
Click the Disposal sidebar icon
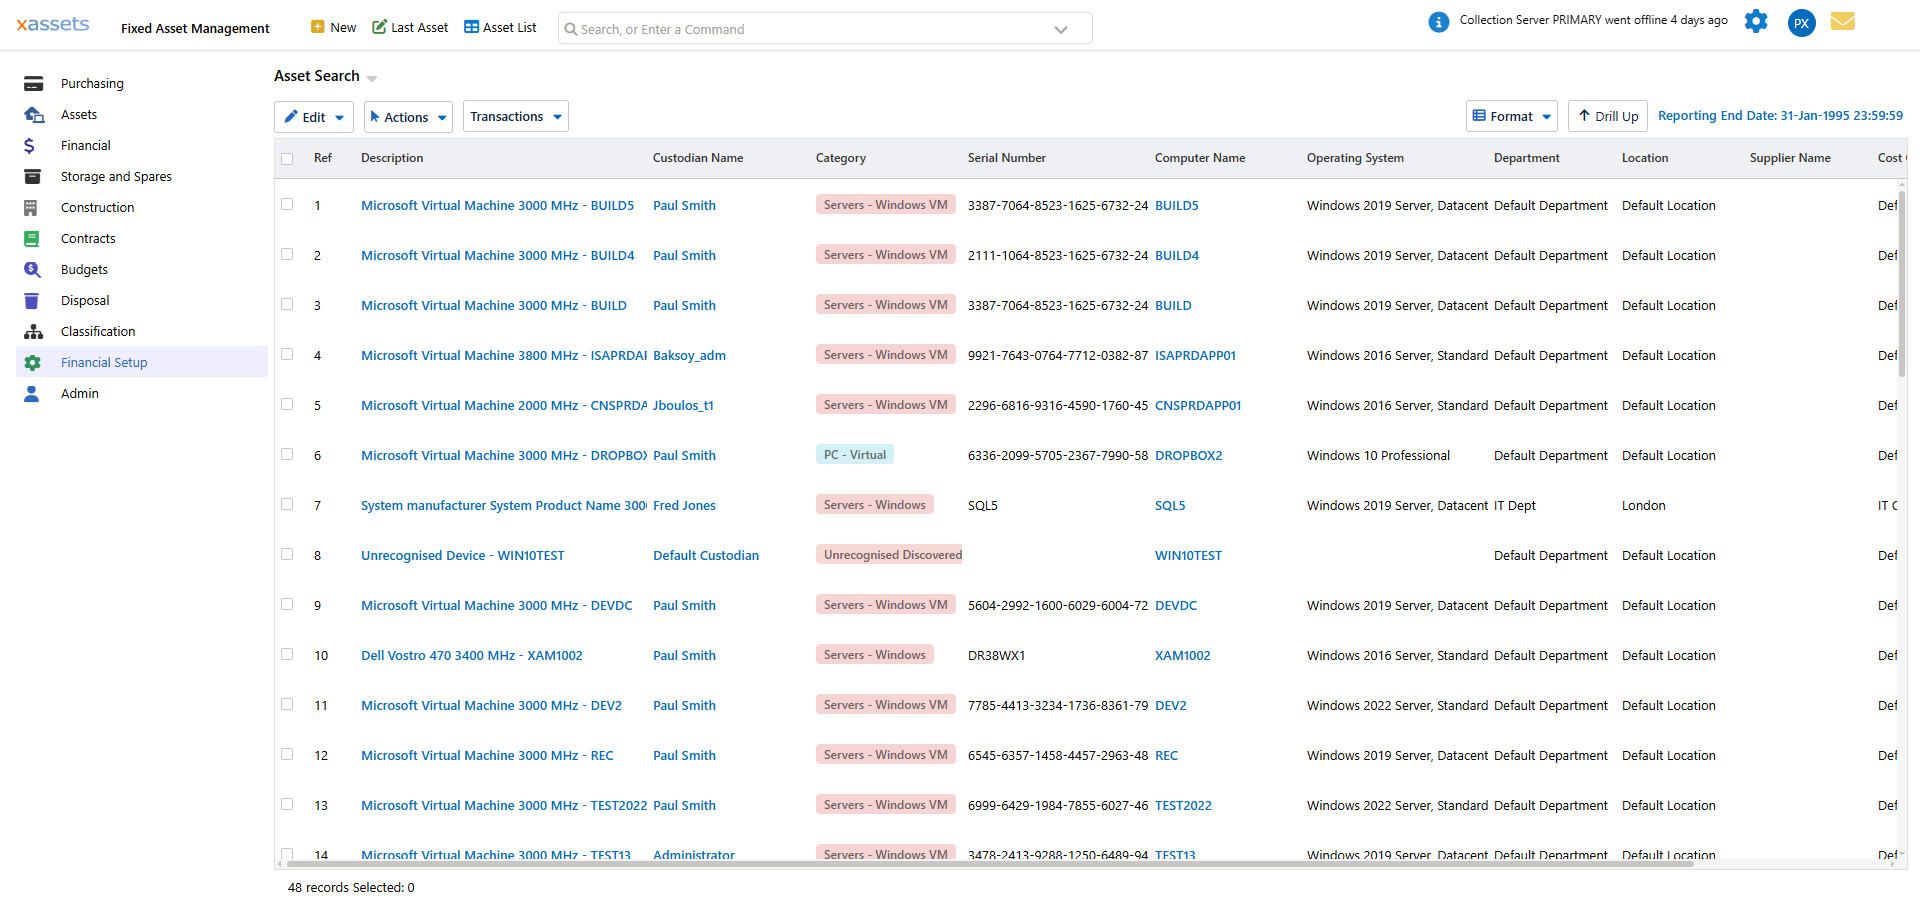click(x=33, y=300)
